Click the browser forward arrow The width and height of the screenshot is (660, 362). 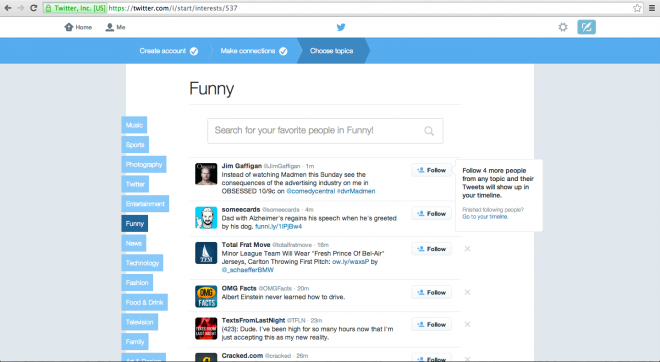pyautogui.click(x=20, y=8)
